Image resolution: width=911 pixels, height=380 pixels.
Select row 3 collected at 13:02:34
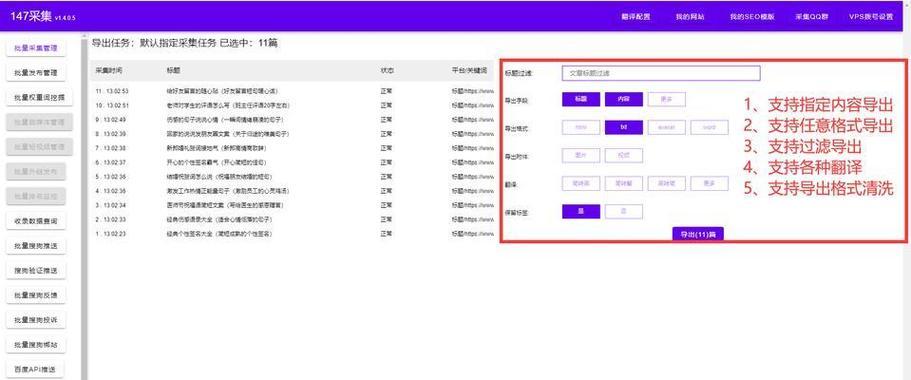pyautogui.click(x=293, y=205)
